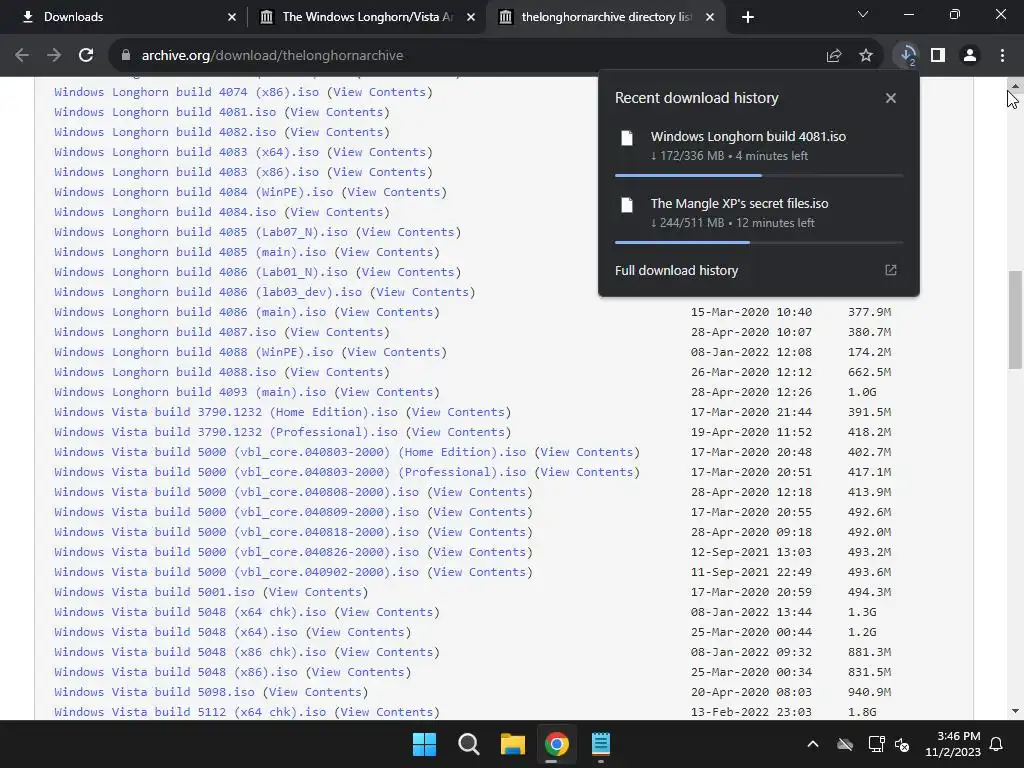The image size is (1024, 768).
Task: Open Windows Longhorn build 4083 (x64).iso link
Action: coord(187,152)
